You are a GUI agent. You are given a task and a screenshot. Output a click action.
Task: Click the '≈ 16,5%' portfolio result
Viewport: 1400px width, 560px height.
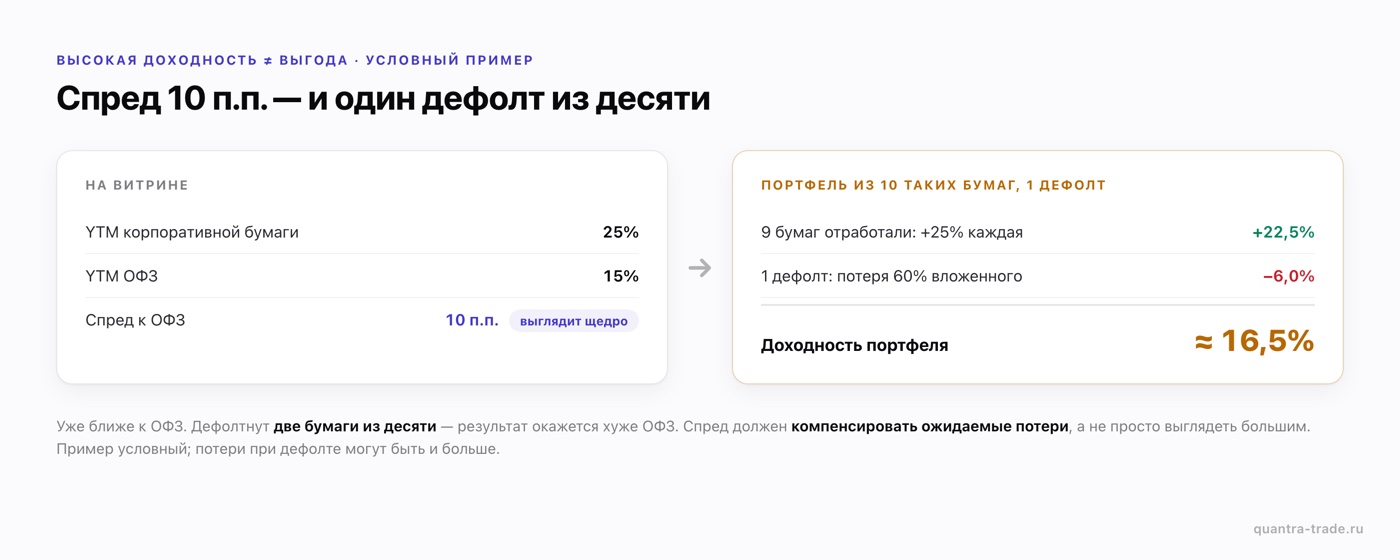coord(1254,341)
